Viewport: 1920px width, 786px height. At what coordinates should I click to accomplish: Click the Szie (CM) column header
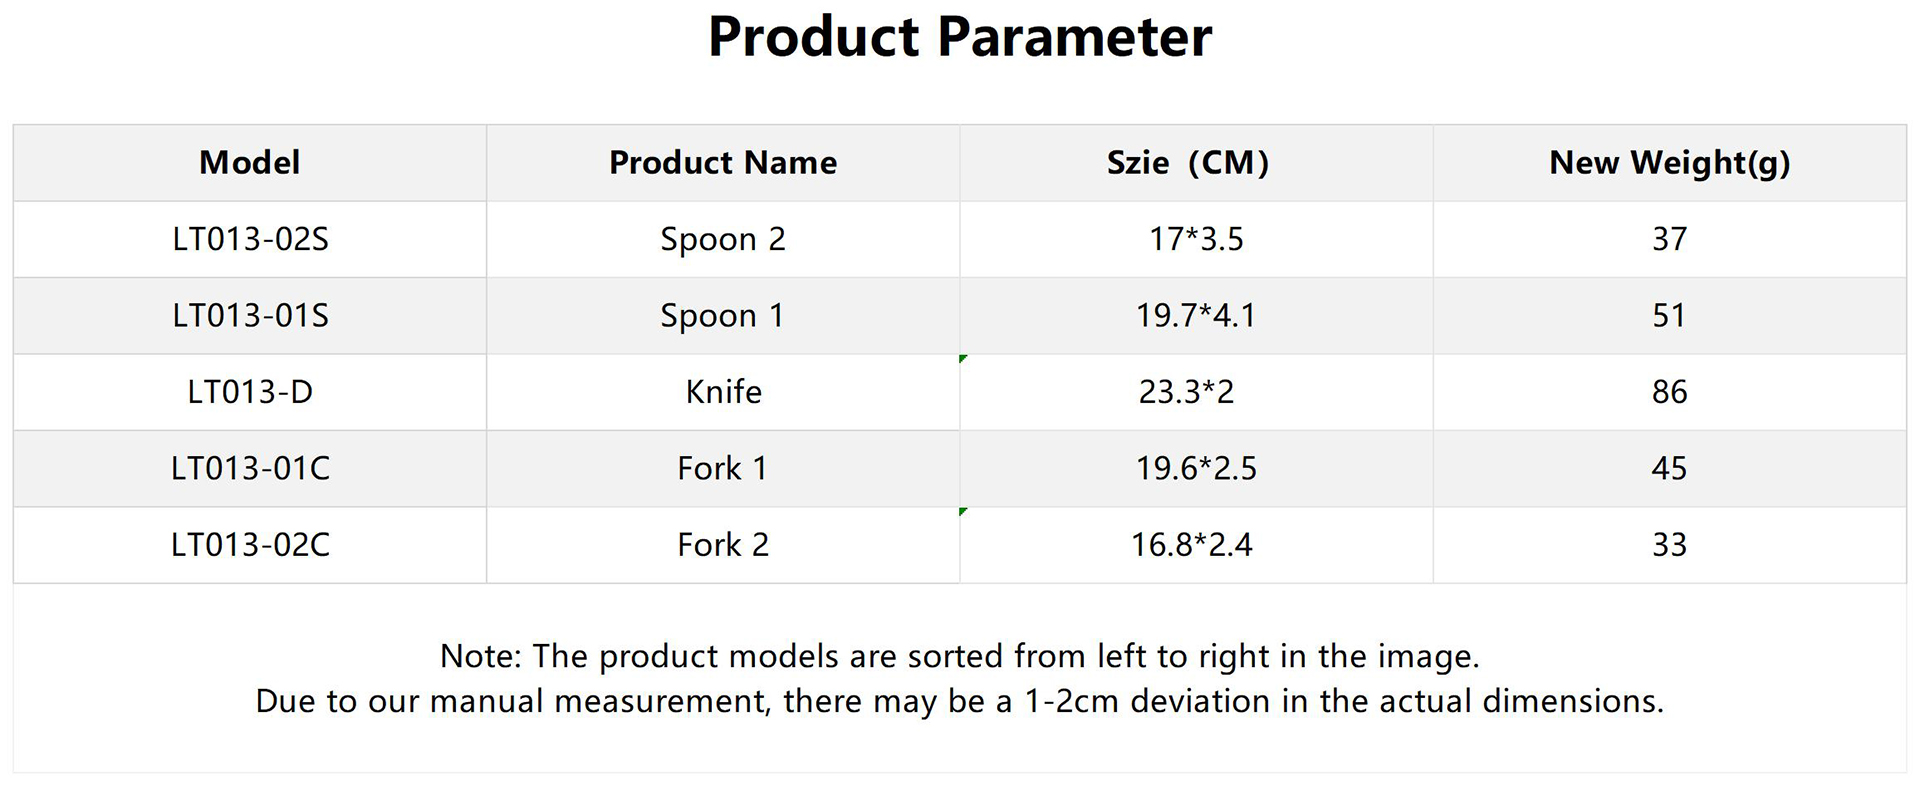pyautogui.click(x=1187, y=163)
